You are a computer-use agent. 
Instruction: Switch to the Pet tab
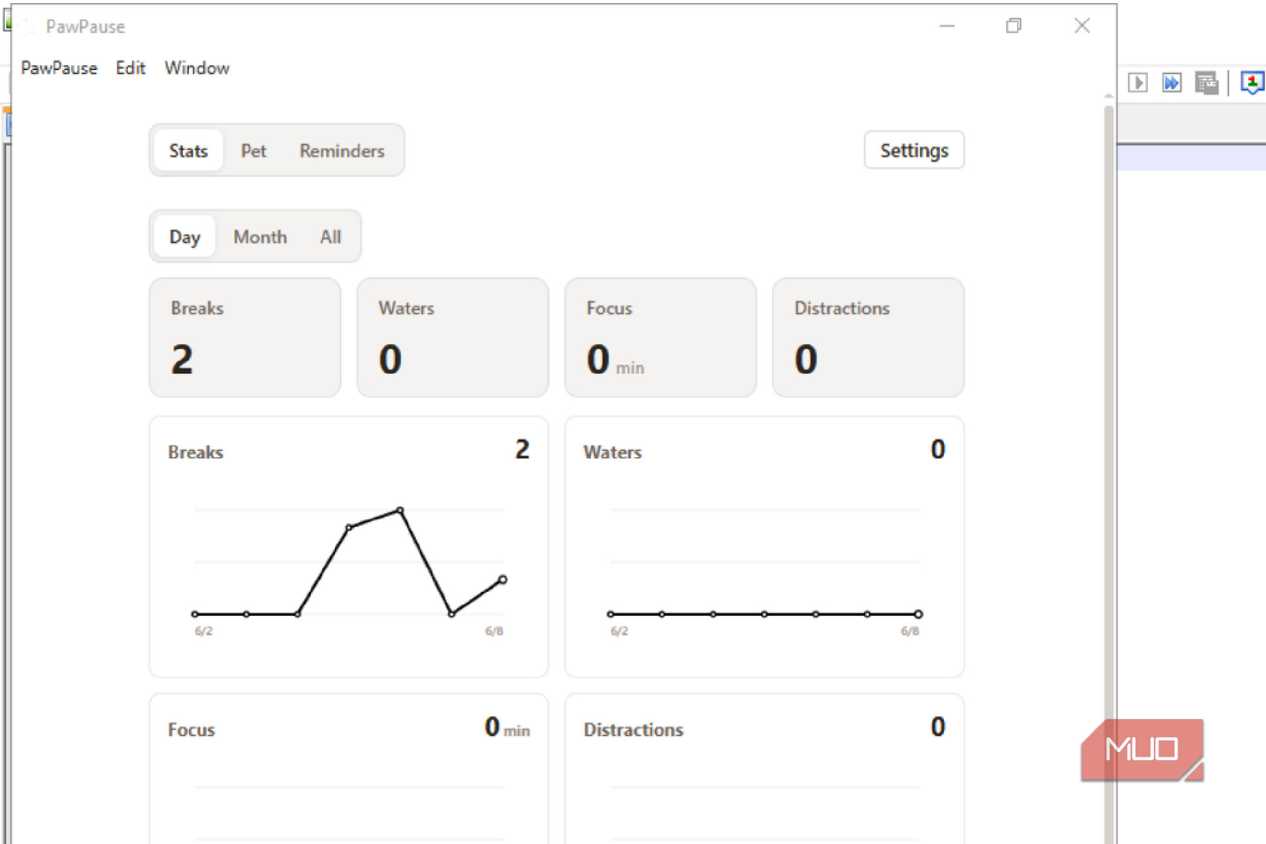[x=254, y=151]
